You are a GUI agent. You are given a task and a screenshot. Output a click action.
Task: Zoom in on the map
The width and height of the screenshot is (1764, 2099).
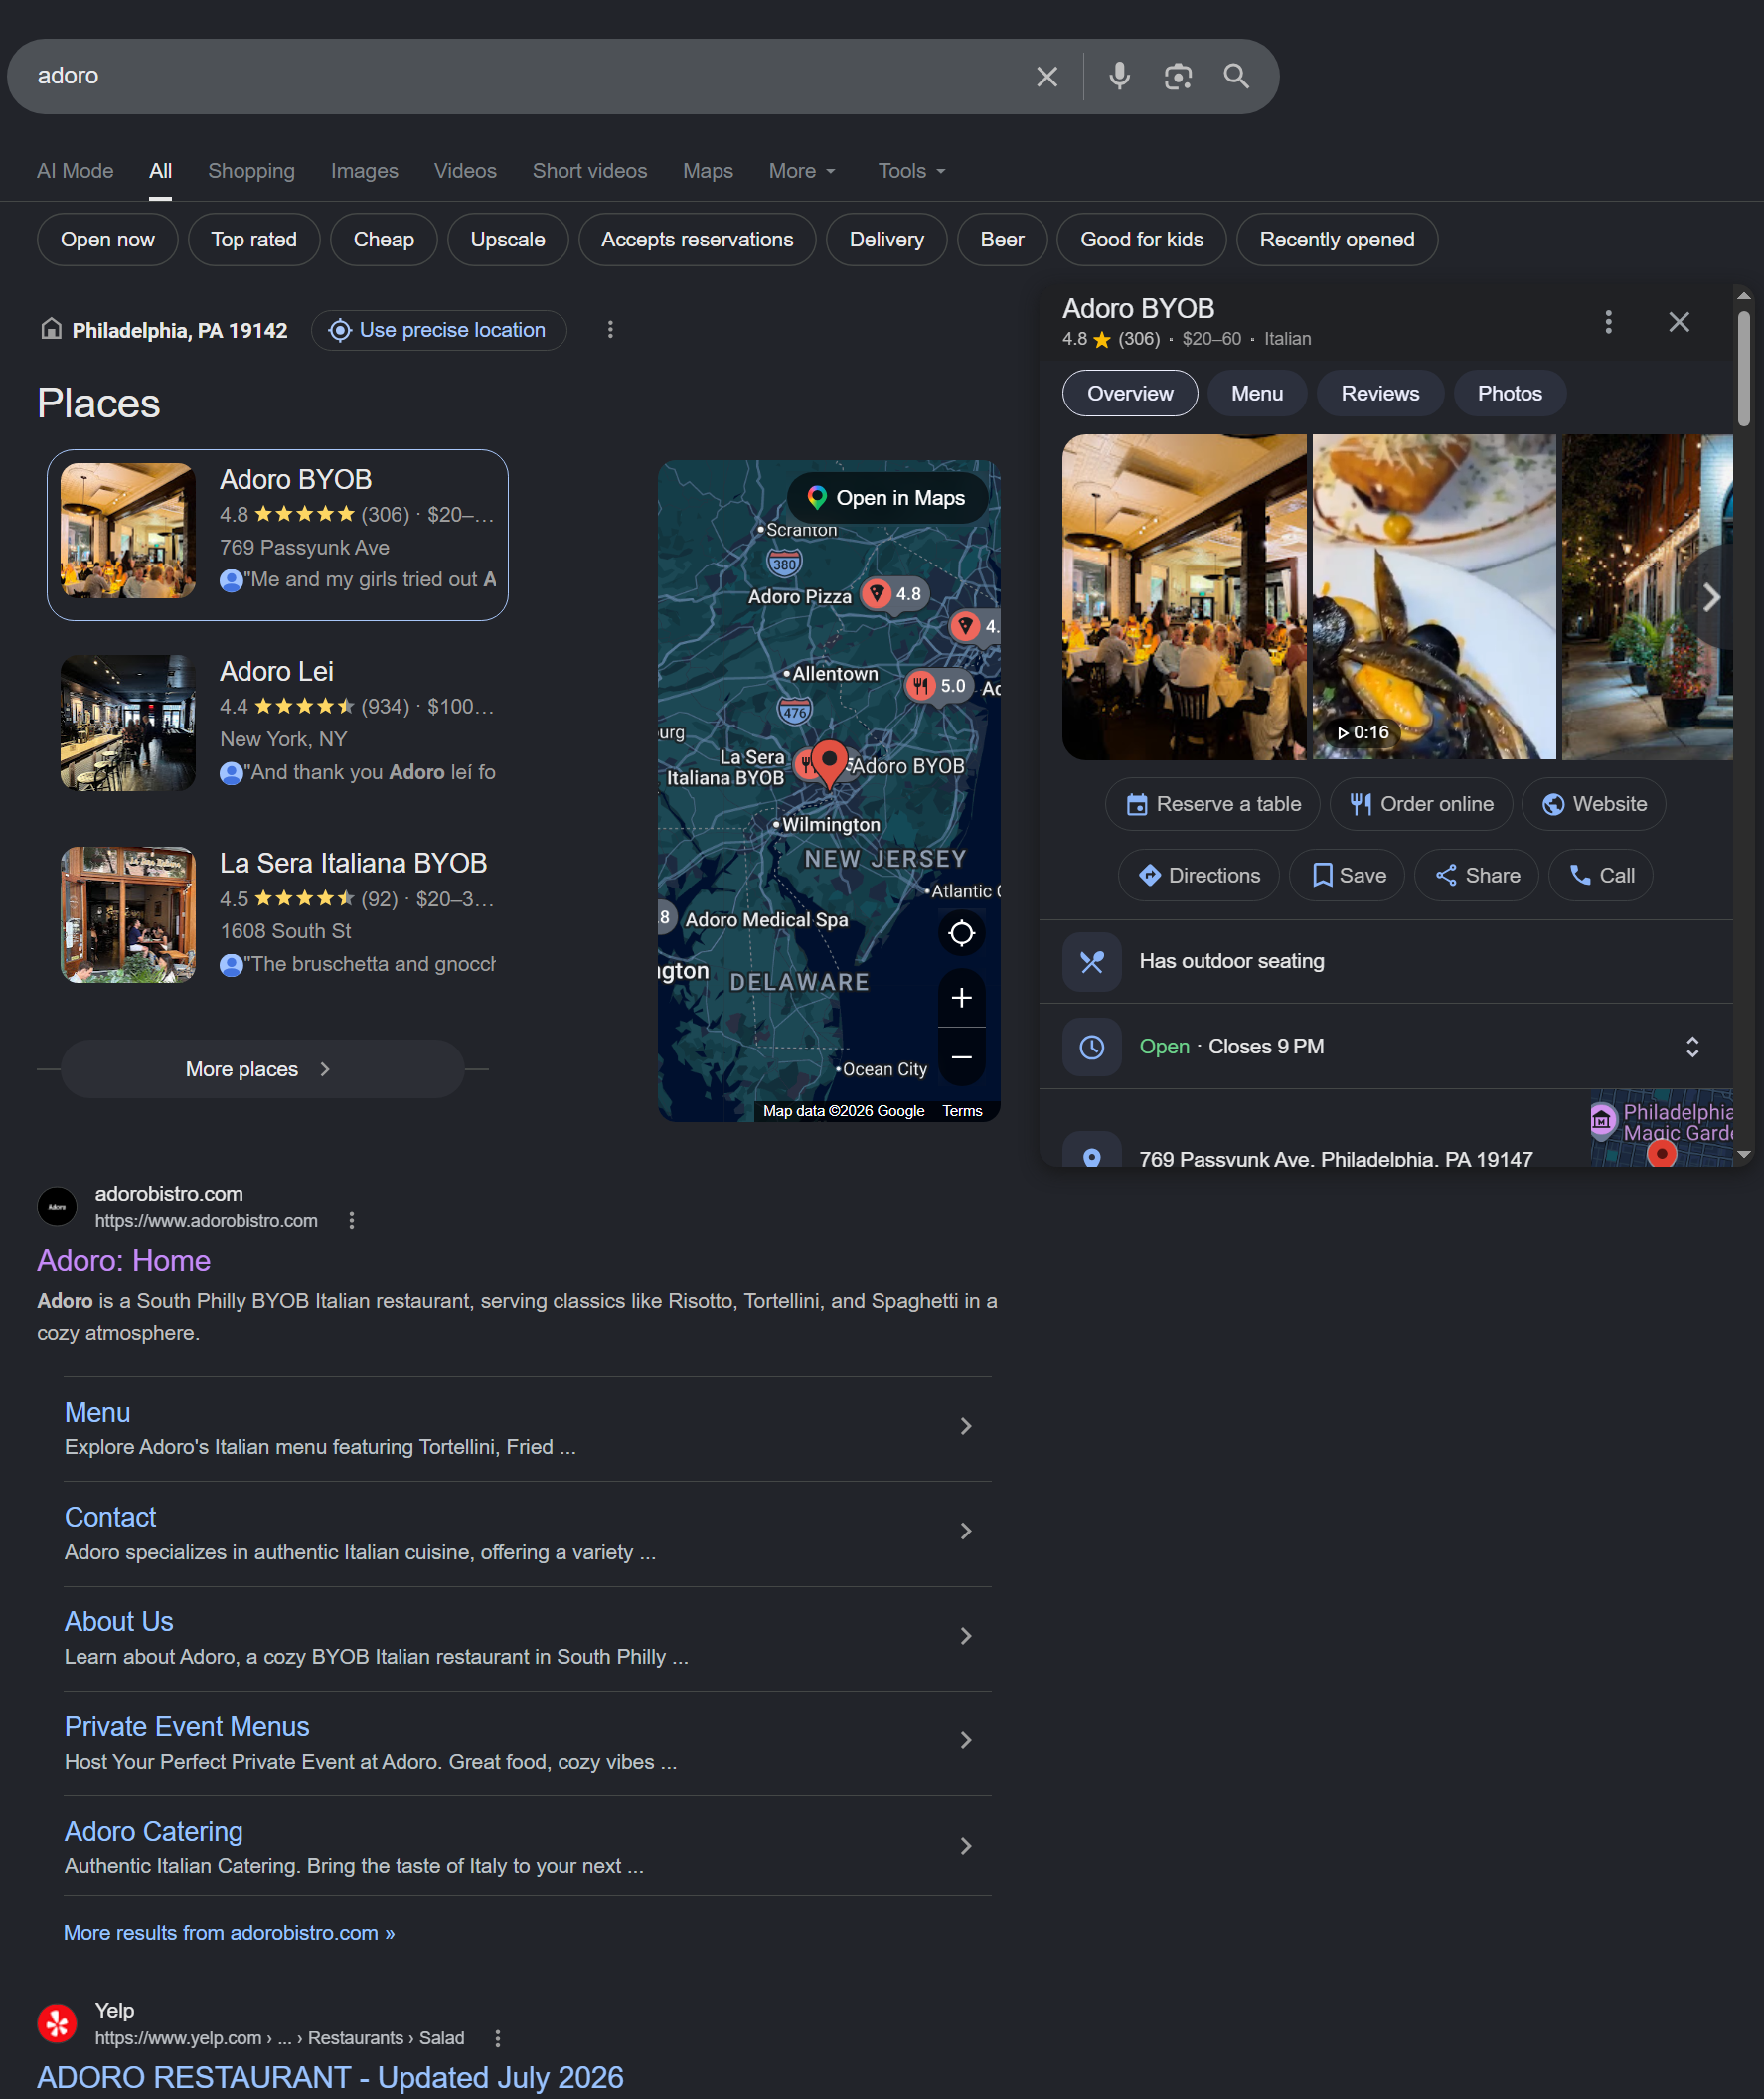pyautogui.click(x=961, y=998)
